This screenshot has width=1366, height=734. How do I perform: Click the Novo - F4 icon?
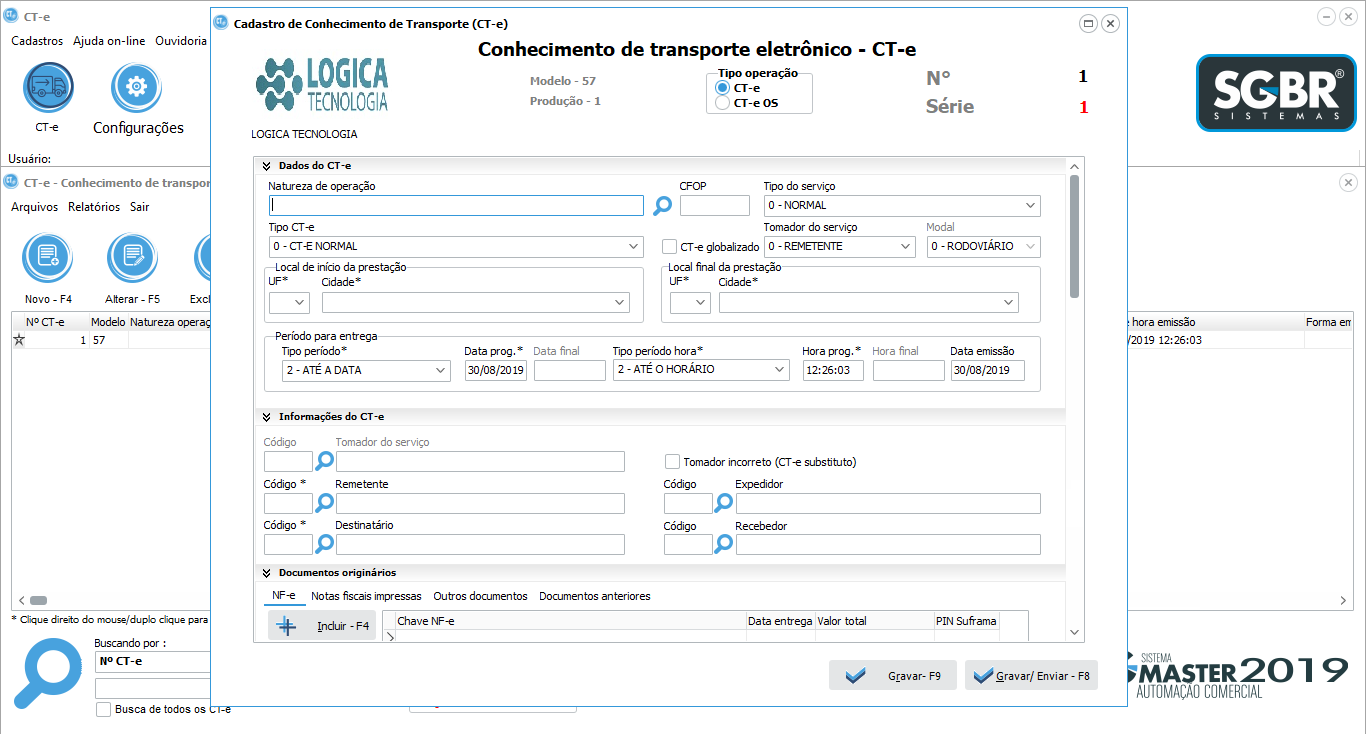tap(48, 257)
